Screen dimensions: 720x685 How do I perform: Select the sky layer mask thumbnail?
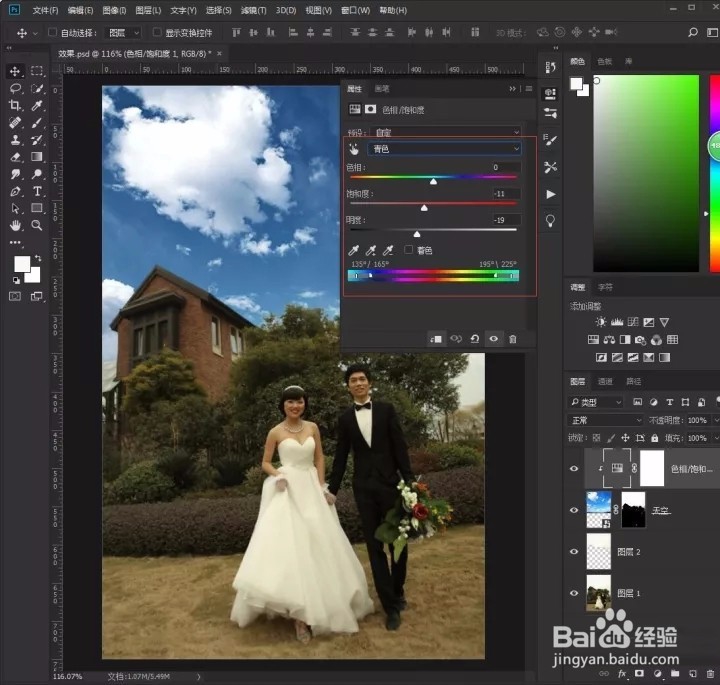coord(633,510)
